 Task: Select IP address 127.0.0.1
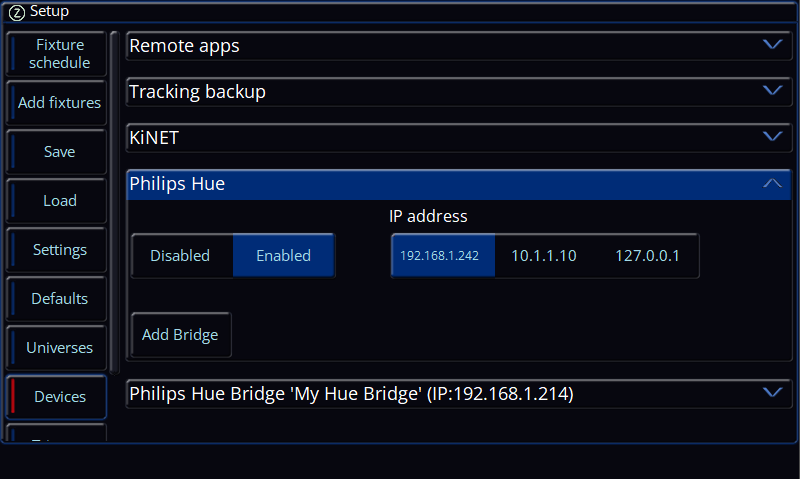click(x=647, y=256)
